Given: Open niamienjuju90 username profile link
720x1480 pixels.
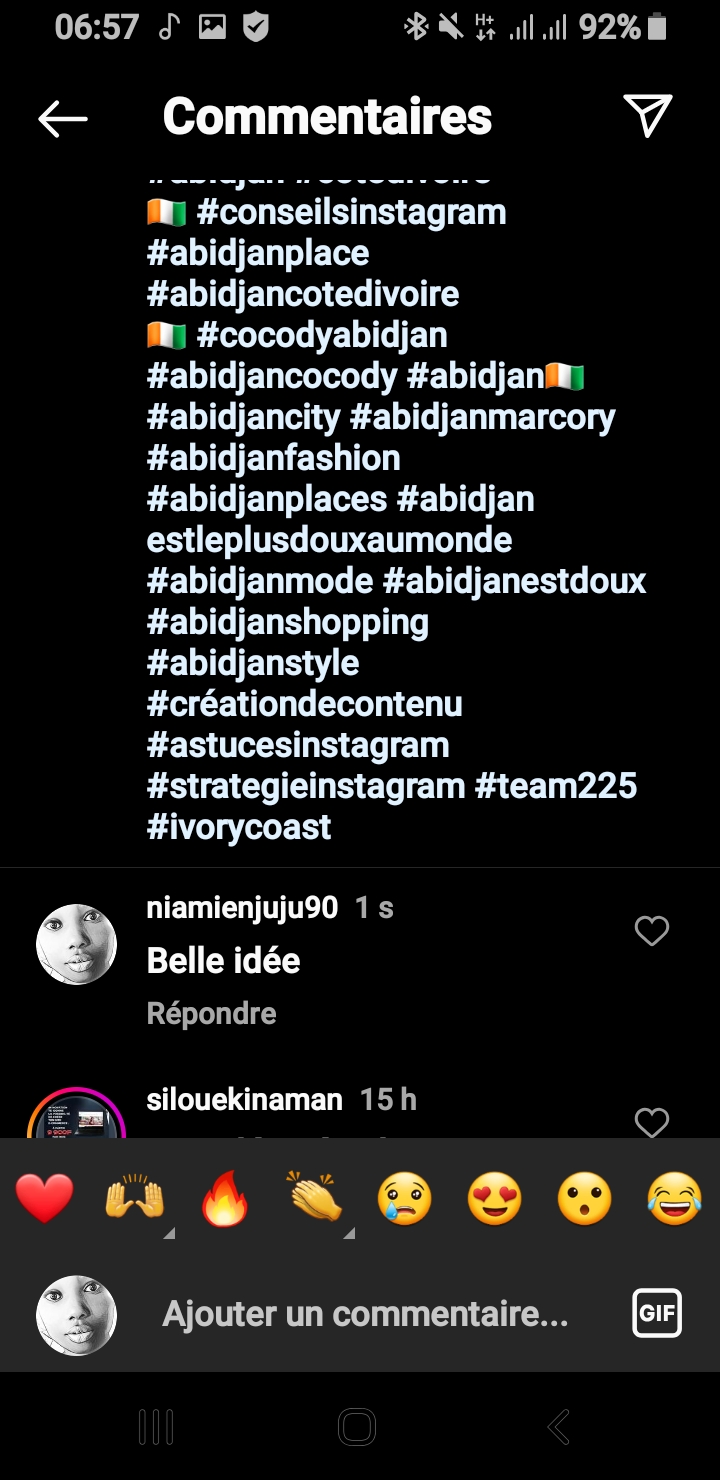Looking at the screenshot, I should pos(242,907).
